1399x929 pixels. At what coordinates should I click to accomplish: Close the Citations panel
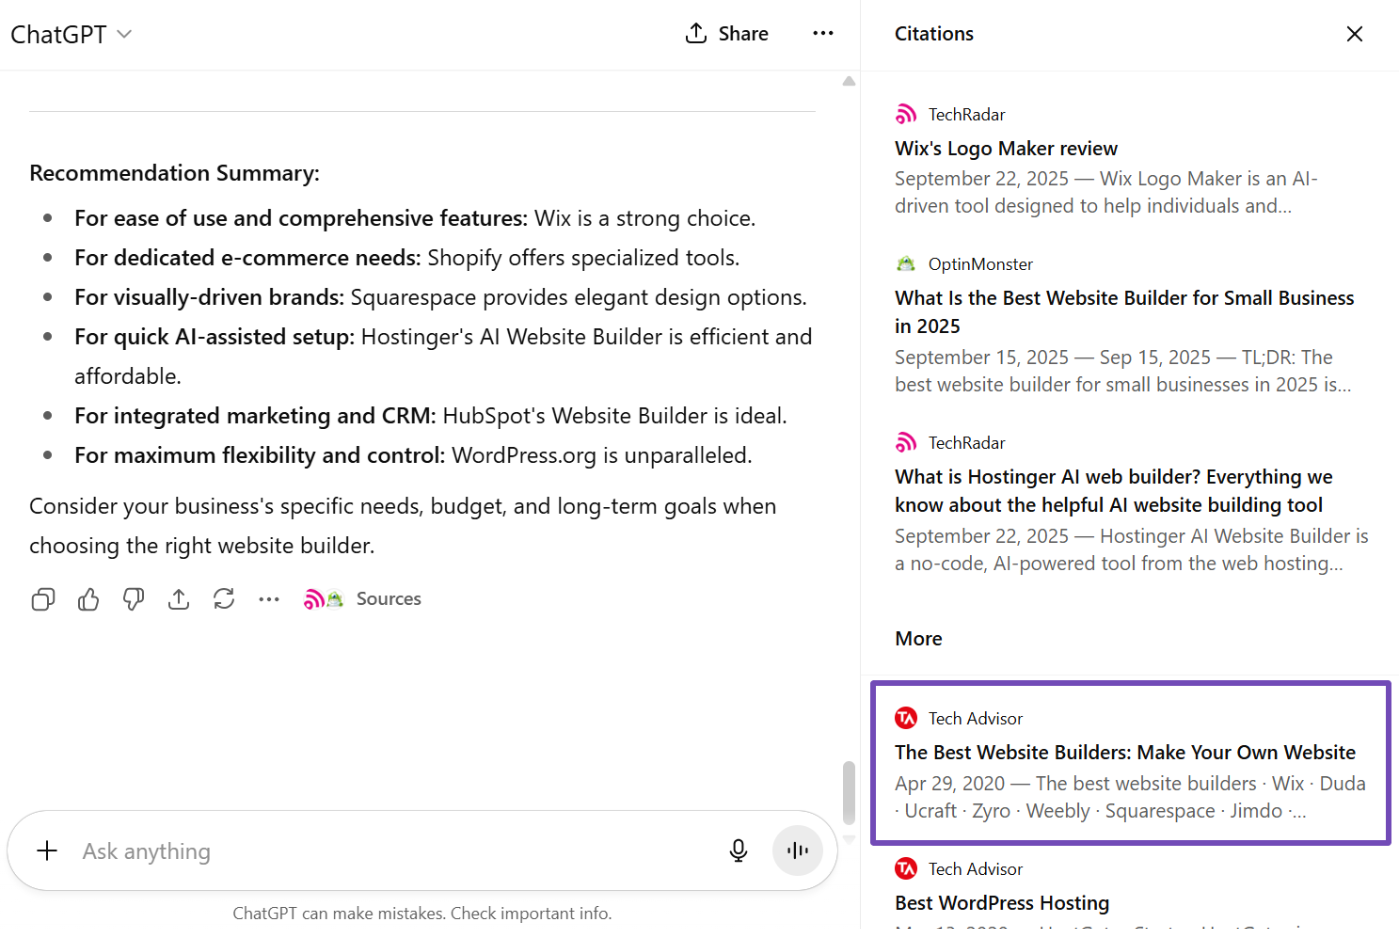[x=1354, y=34]
